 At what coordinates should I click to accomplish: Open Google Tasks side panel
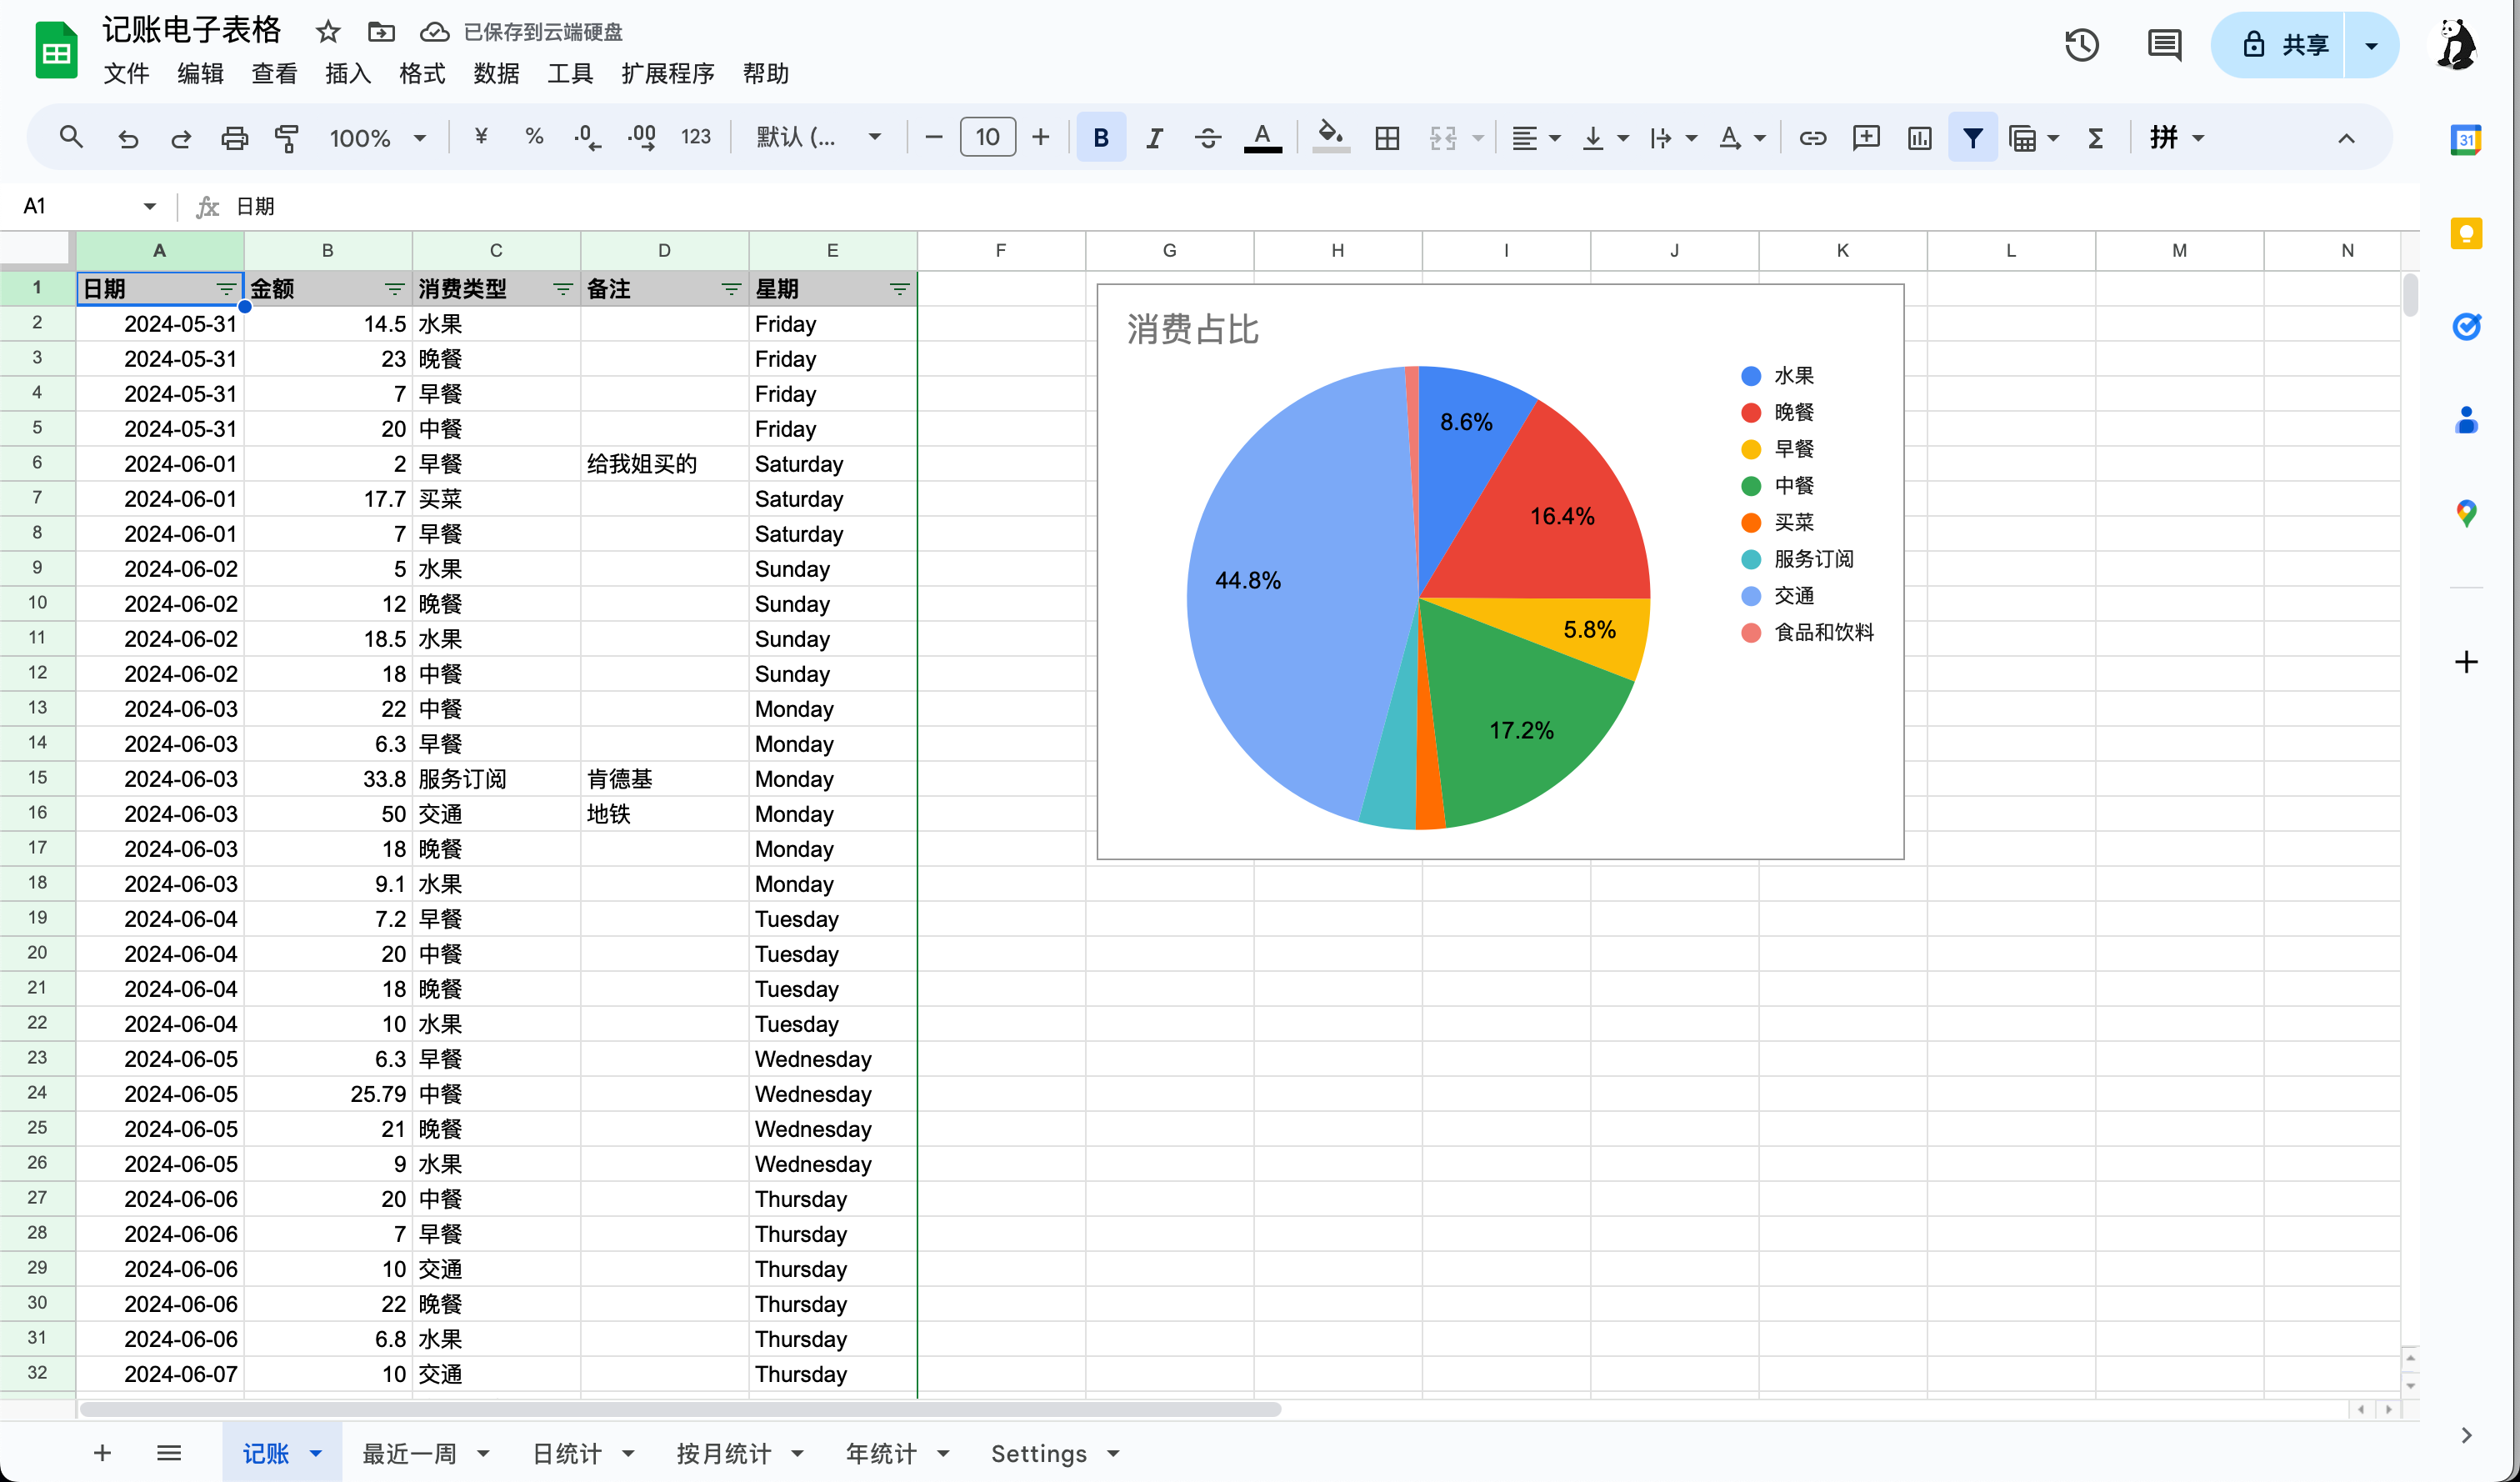coord(2466,326)
